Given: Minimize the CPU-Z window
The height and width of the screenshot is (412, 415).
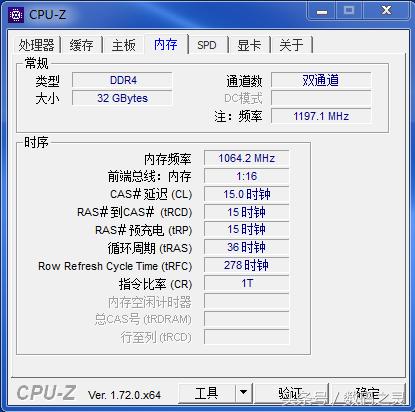Looking at the screenshot, I should (x=321, y=11).
